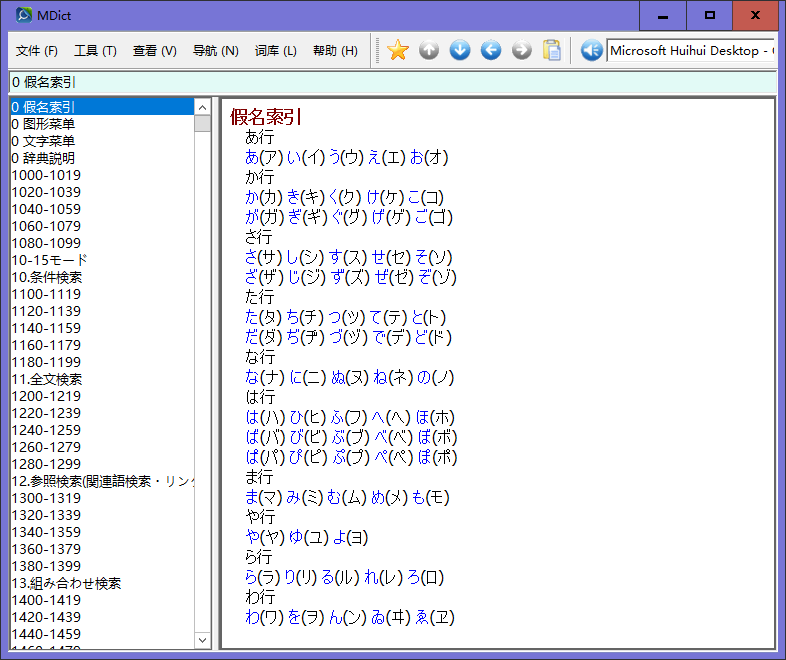This screenshot has height=660, width=786.
Task: Click the MDict app icon in title bar
Action: [x=23, y=15]
